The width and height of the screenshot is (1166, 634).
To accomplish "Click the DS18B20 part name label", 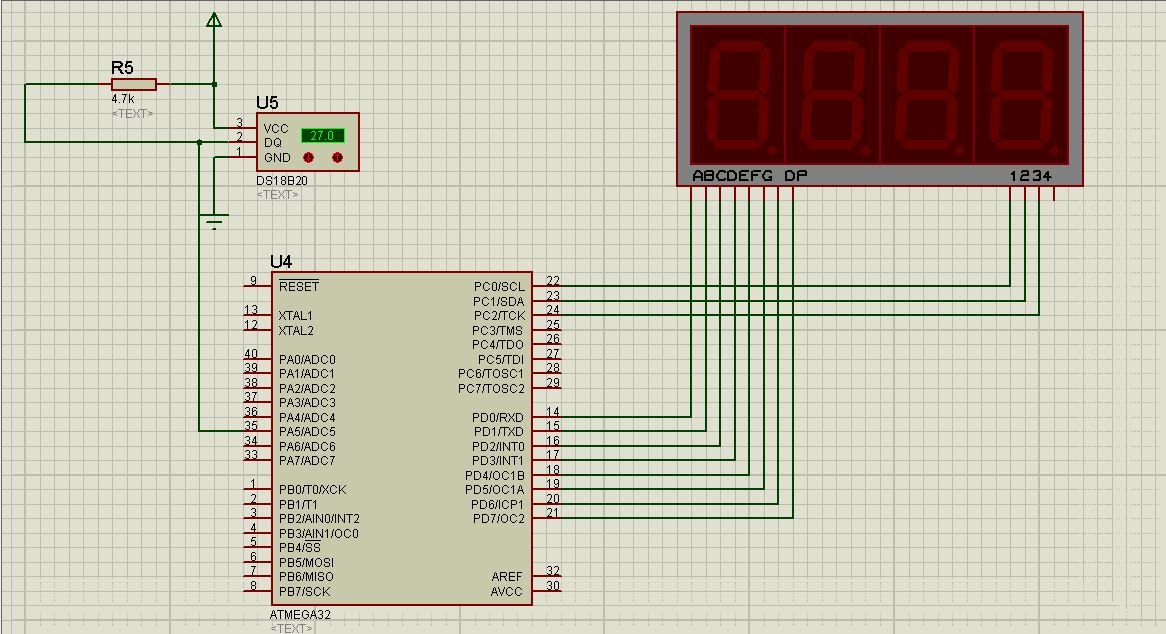I will pos(282,181).
